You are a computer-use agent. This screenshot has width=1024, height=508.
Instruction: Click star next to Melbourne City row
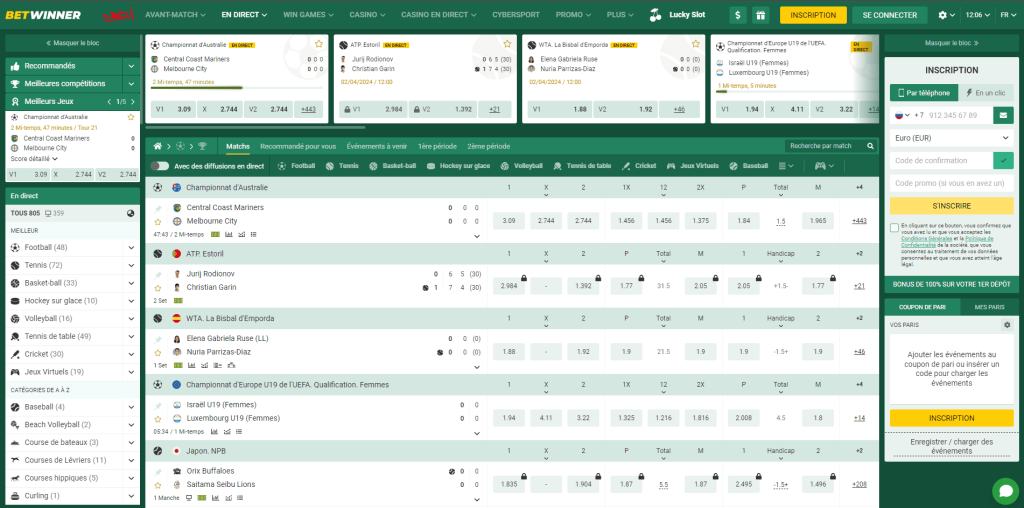coord(157,222)
